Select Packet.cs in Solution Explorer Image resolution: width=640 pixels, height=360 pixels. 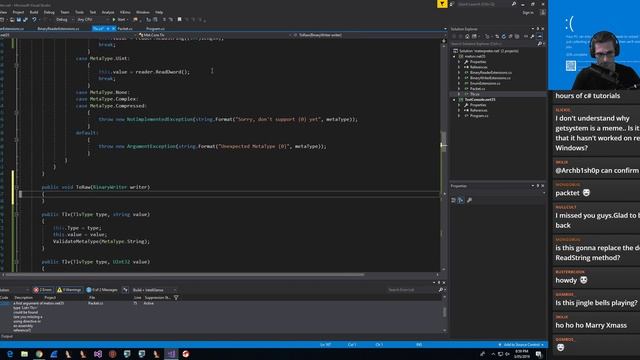[x=477, y=89]
